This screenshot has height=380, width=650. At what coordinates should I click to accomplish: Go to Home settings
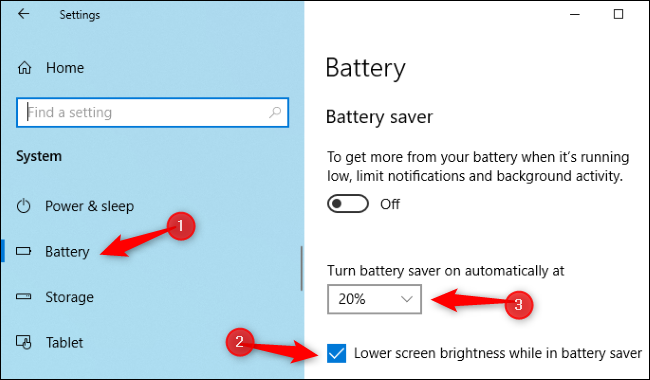[x=65, y=68]
